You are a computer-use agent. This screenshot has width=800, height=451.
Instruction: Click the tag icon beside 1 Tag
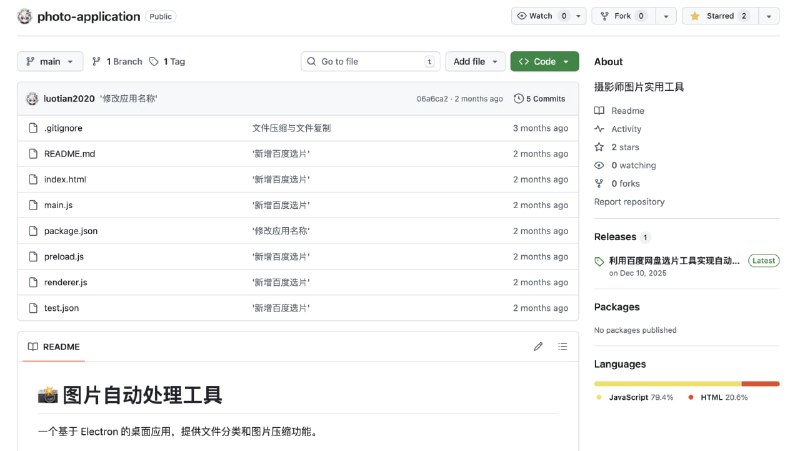[154, 61]
